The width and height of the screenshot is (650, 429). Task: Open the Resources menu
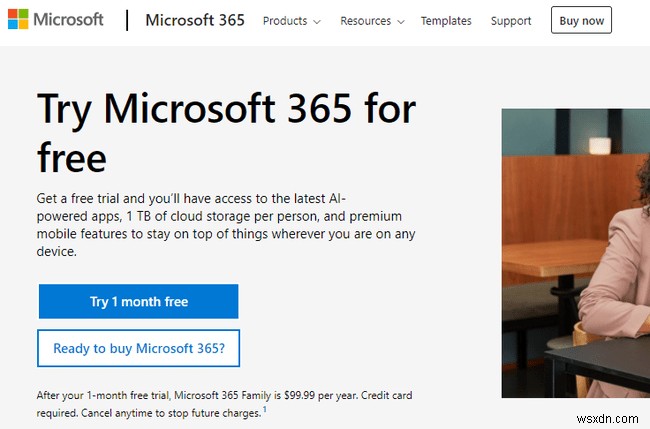(365, 21)
